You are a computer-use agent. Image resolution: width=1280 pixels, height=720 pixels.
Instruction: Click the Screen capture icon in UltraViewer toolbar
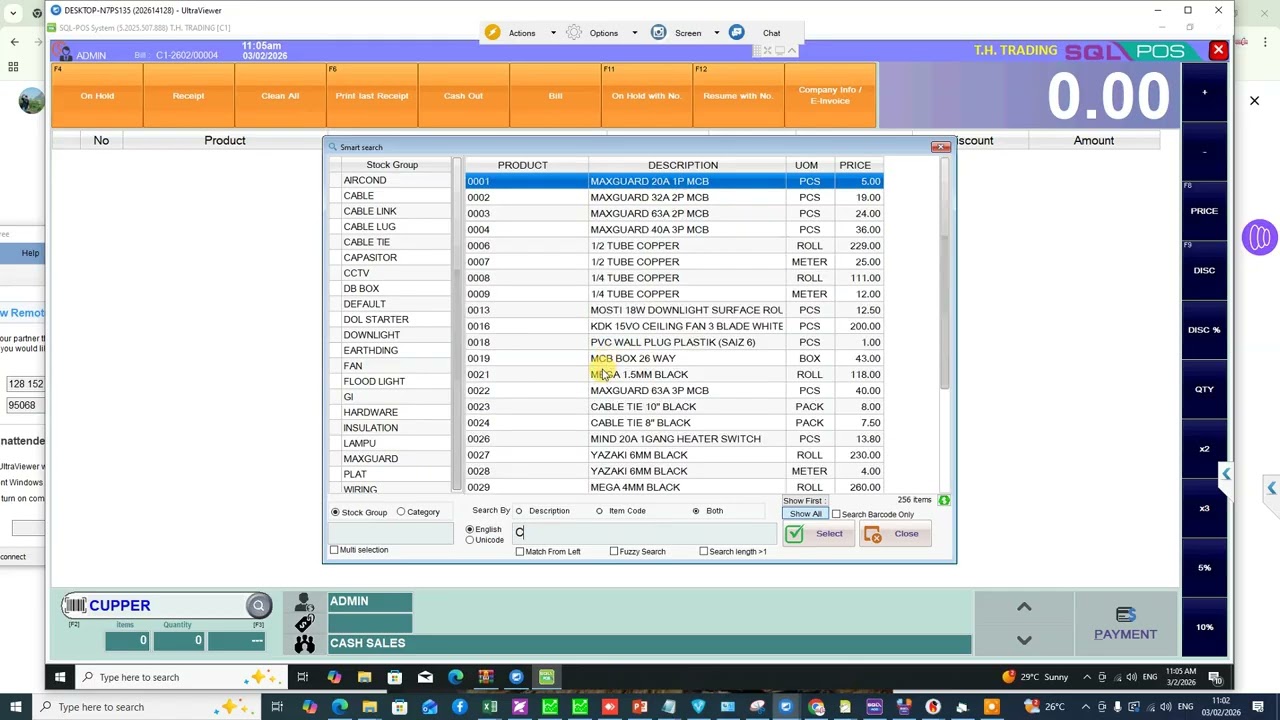658,33
